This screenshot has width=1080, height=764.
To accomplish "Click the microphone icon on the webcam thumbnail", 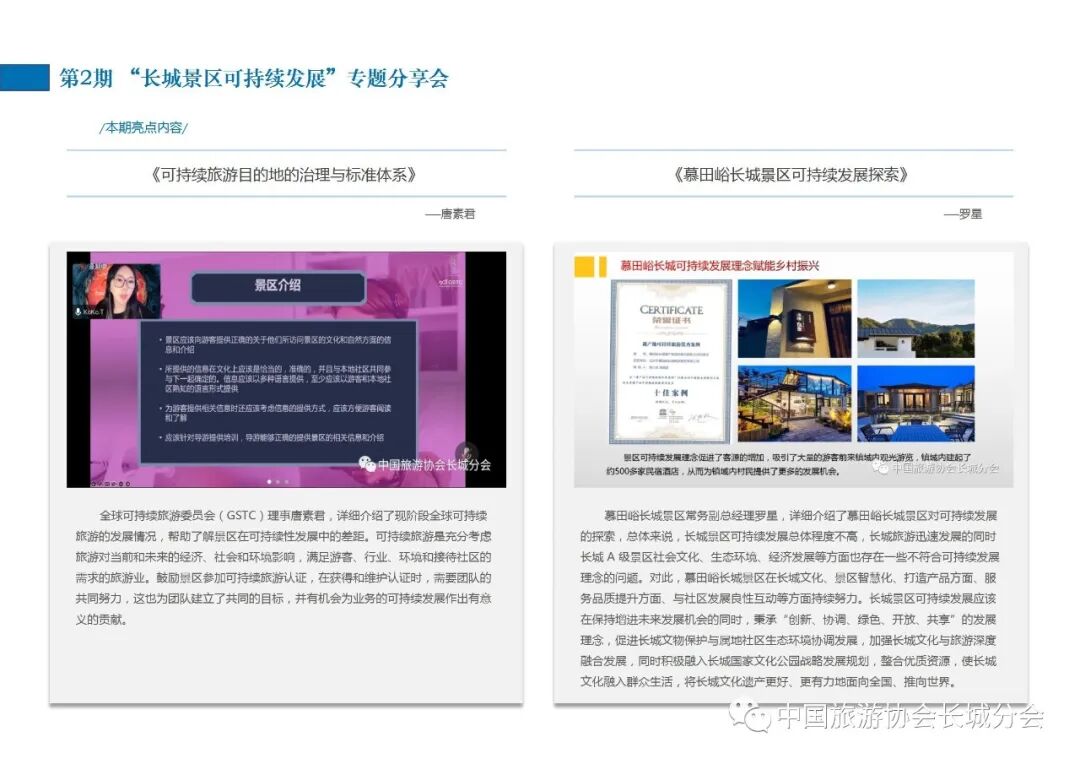I will (x=78, y=312).
